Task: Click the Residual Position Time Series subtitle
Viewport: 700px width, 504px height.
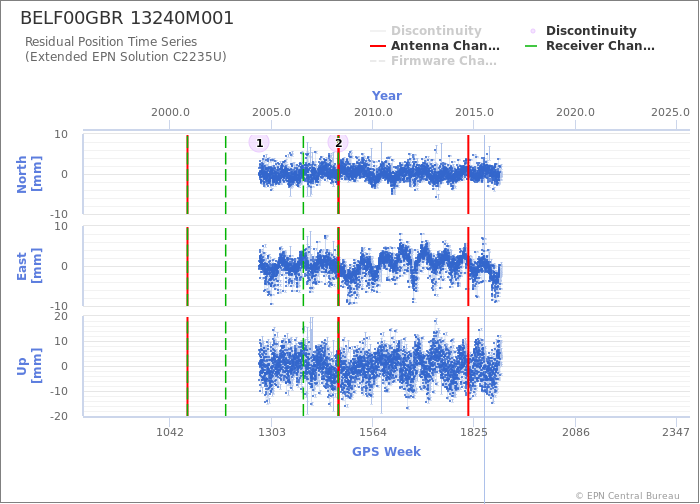Action: 111,42
